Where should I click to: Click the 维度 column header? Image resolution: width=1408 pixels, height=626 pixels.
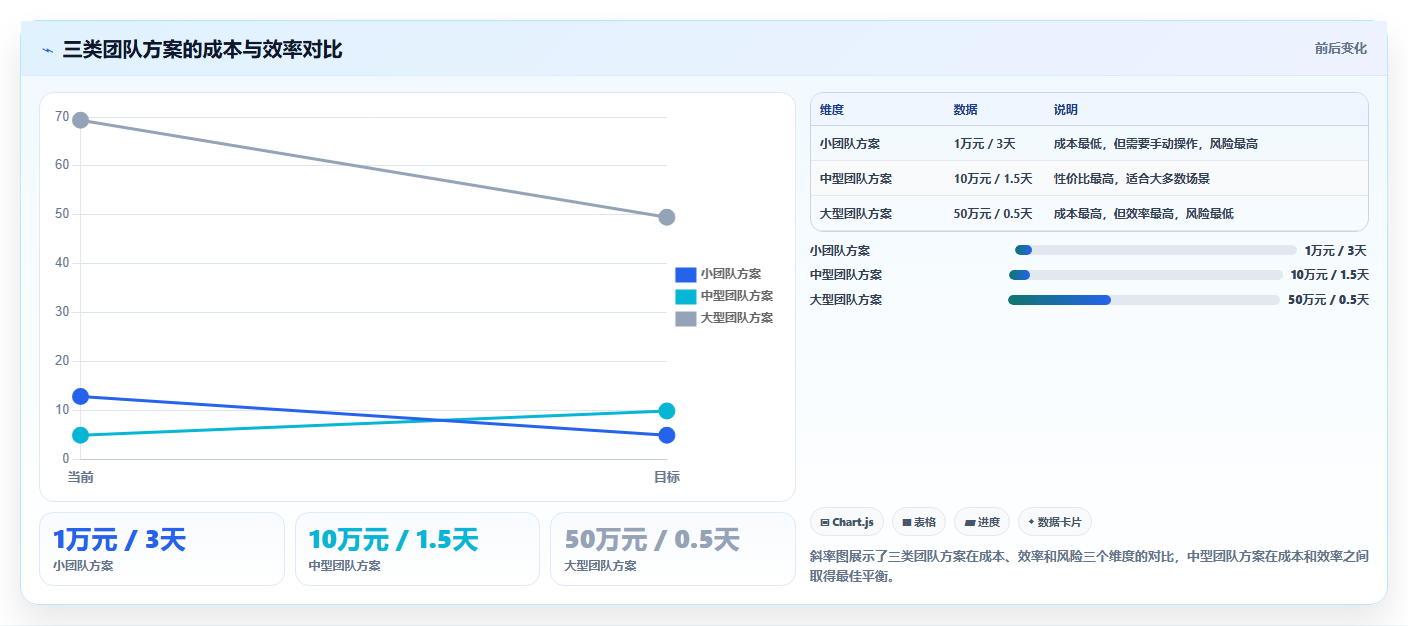pyautogui.click(x=832, y=110)
